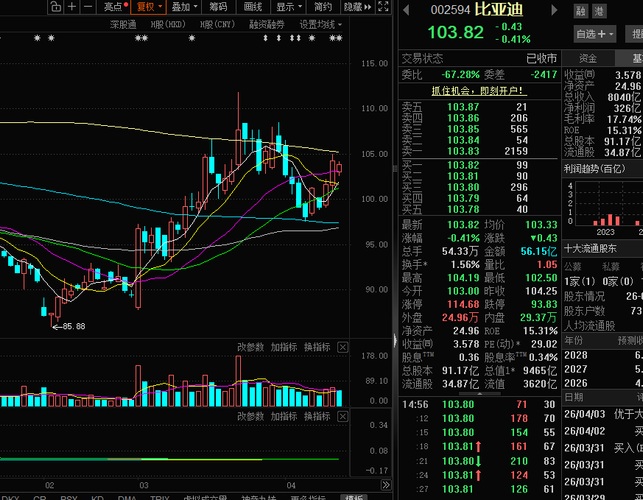
Task: Click the 利润趋势(百亿) chart header
Action: (595, 169)
